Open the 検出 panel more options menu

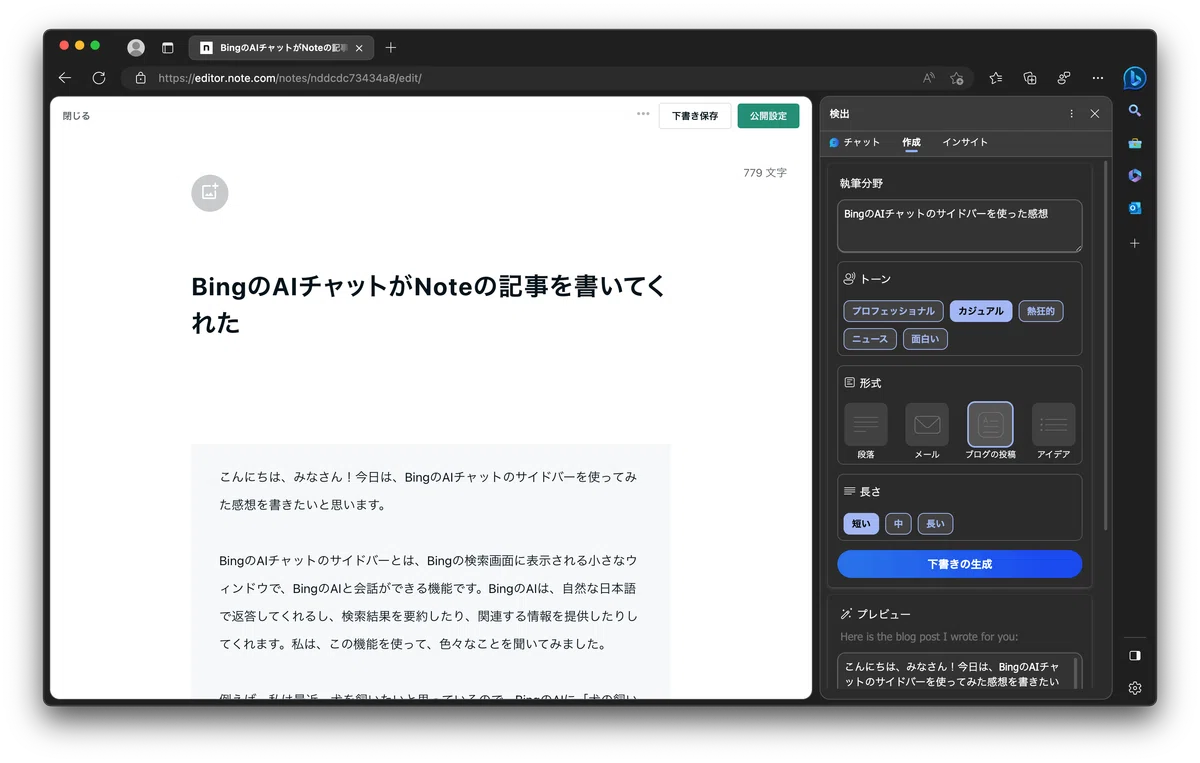pos(1072,114)
